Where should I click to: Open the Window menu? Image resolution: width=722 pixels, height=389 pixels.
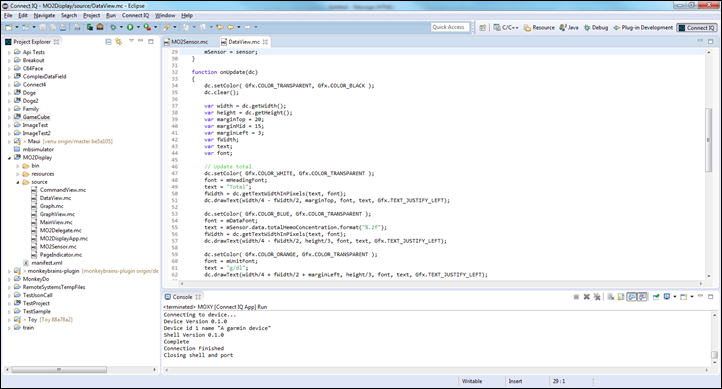point(165,15)
